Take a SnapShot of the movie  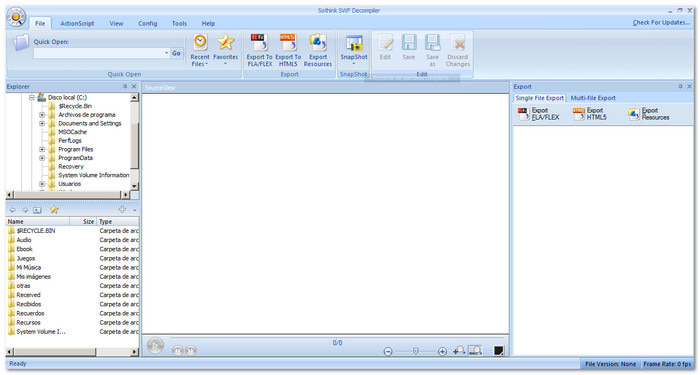(354, 50)
